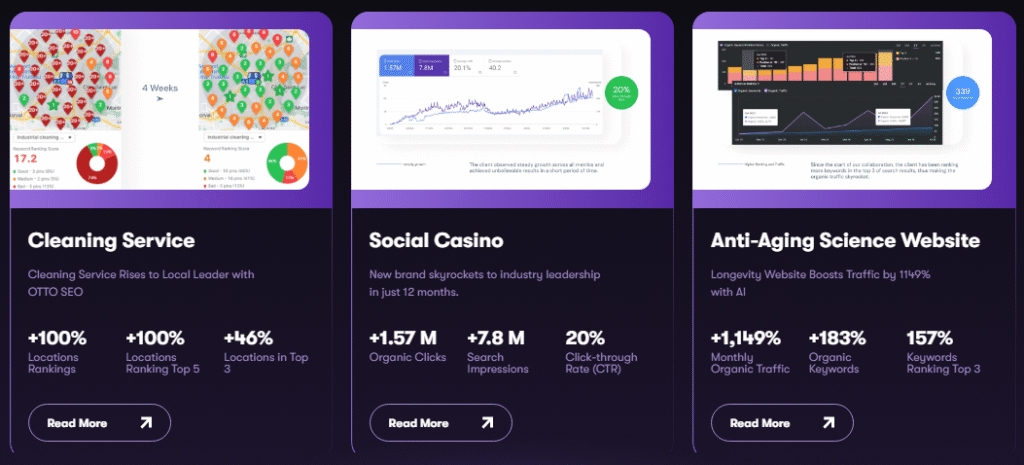Open the right Industrial cleaning dropdown
The width and height of the screenshot is (1024, 465).
pos(233,138)
